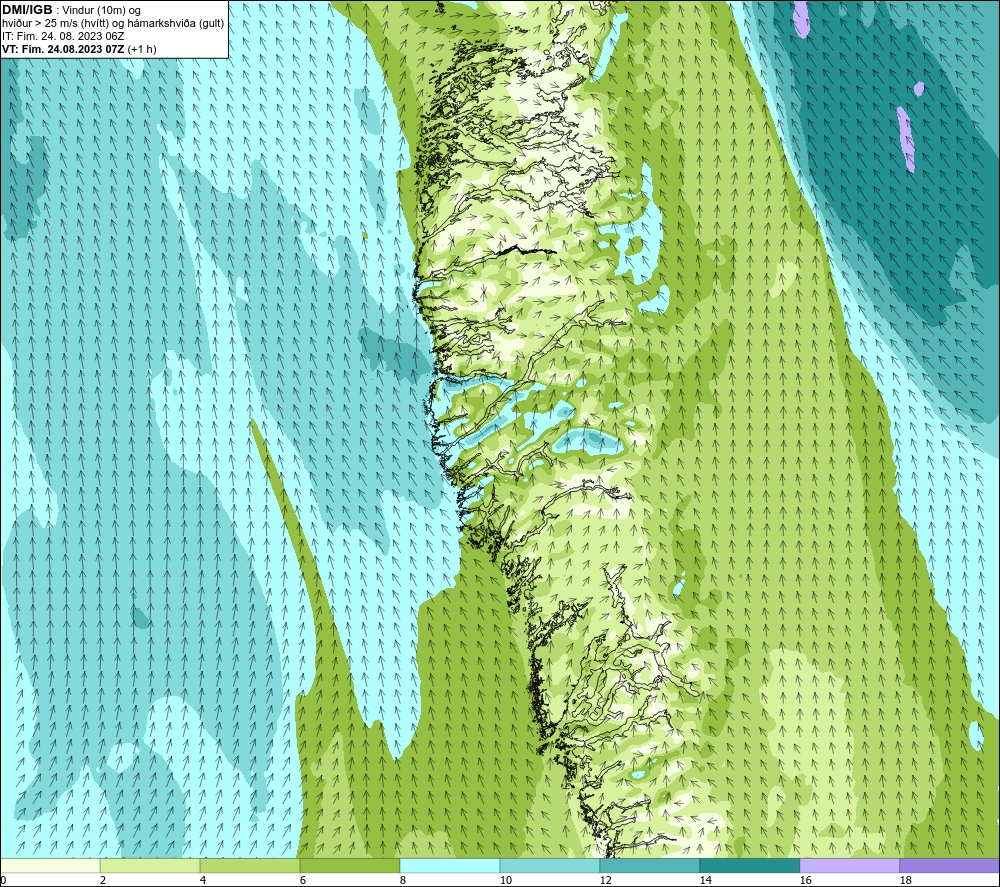Viewport: 1000px width, 887px height.
Task: Click the 'VT: Fim. 24.08.2023 07Z (+1 h)' line
Action: (x=79, y=49)
